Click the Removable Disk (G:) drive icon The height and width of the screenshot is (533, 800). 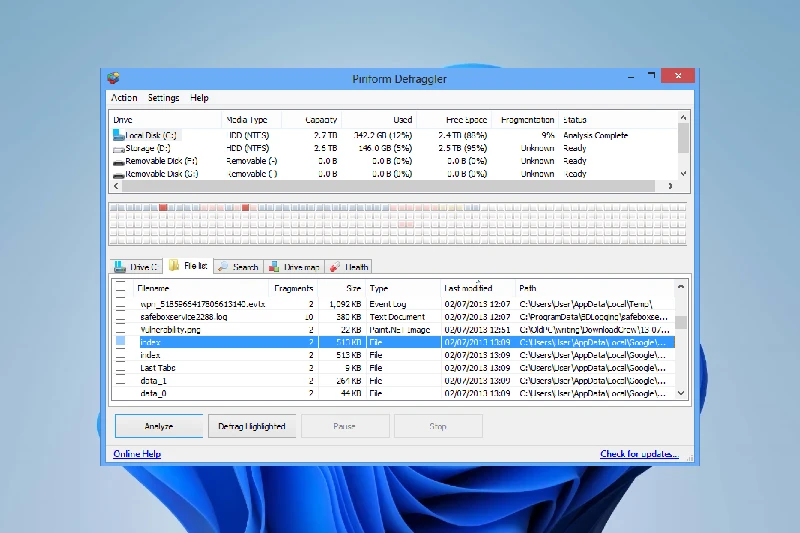click(x=118, y=174)
